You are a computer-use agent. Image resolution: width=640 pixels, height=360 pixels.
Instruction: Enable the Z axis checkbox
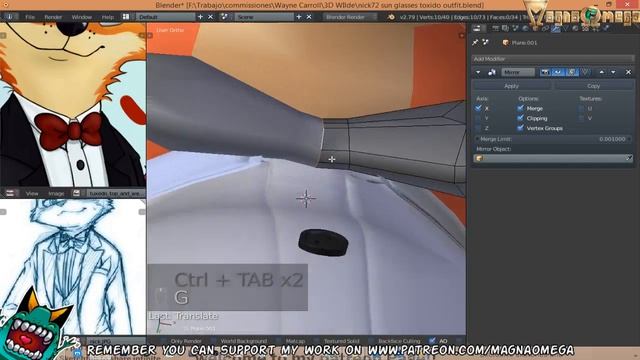pos(478,128)
